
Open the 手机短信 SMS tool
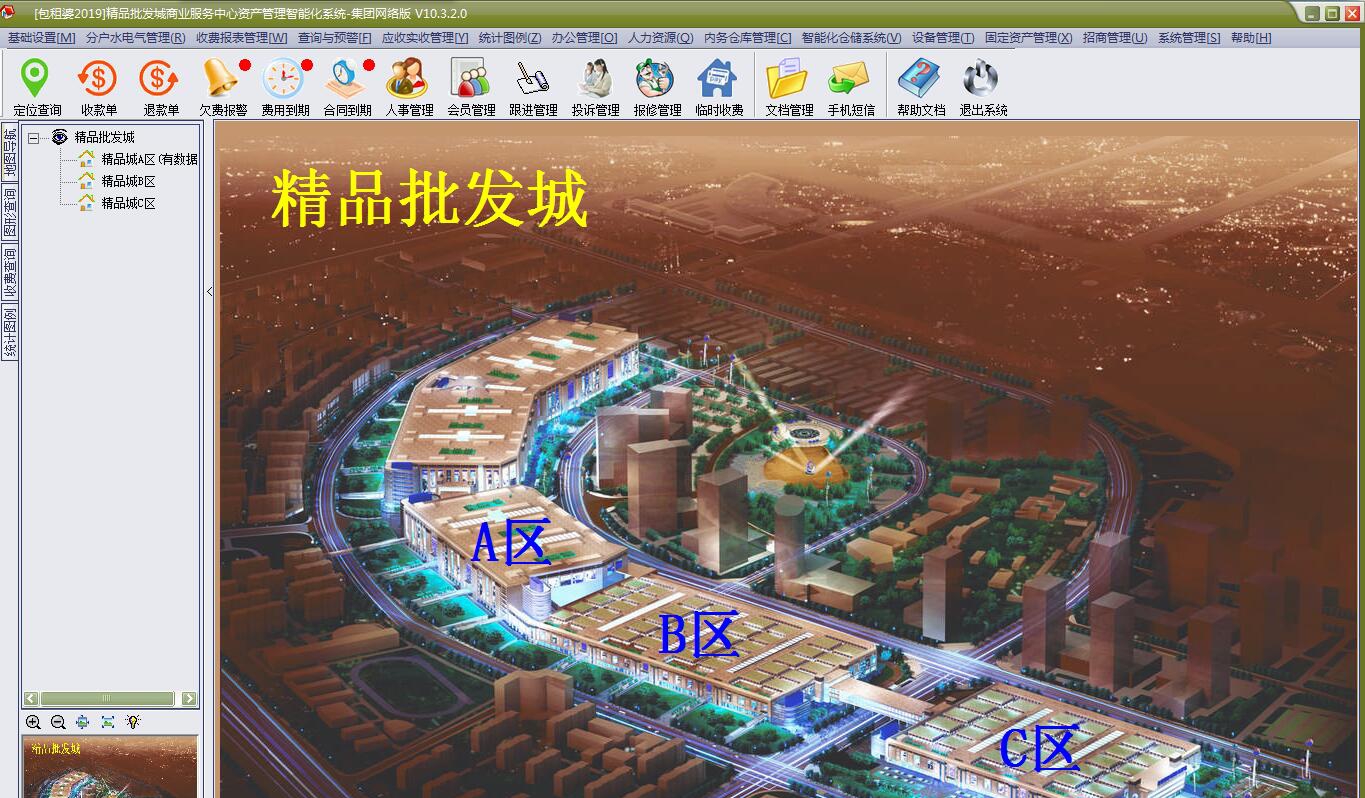849,85
